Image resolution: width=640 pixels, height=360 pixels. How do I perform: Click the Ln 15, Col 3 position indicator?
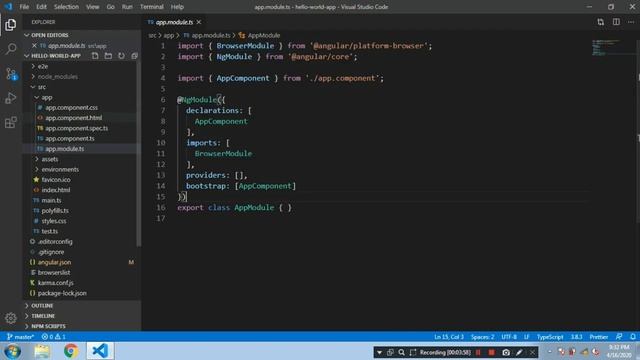coord(449,337)
